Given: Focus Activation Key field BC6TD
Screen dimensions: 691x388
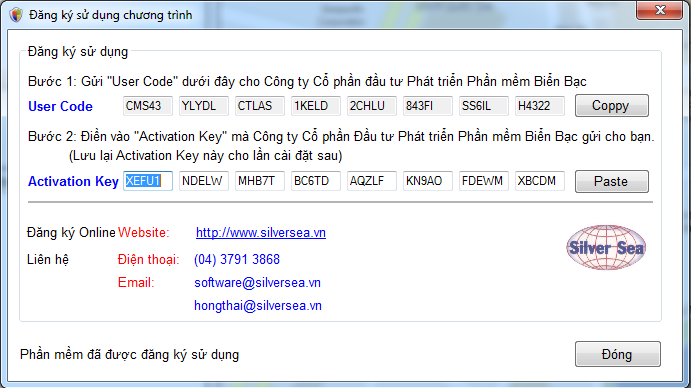Looking at the screenshot, I should (x=316, y=181).
